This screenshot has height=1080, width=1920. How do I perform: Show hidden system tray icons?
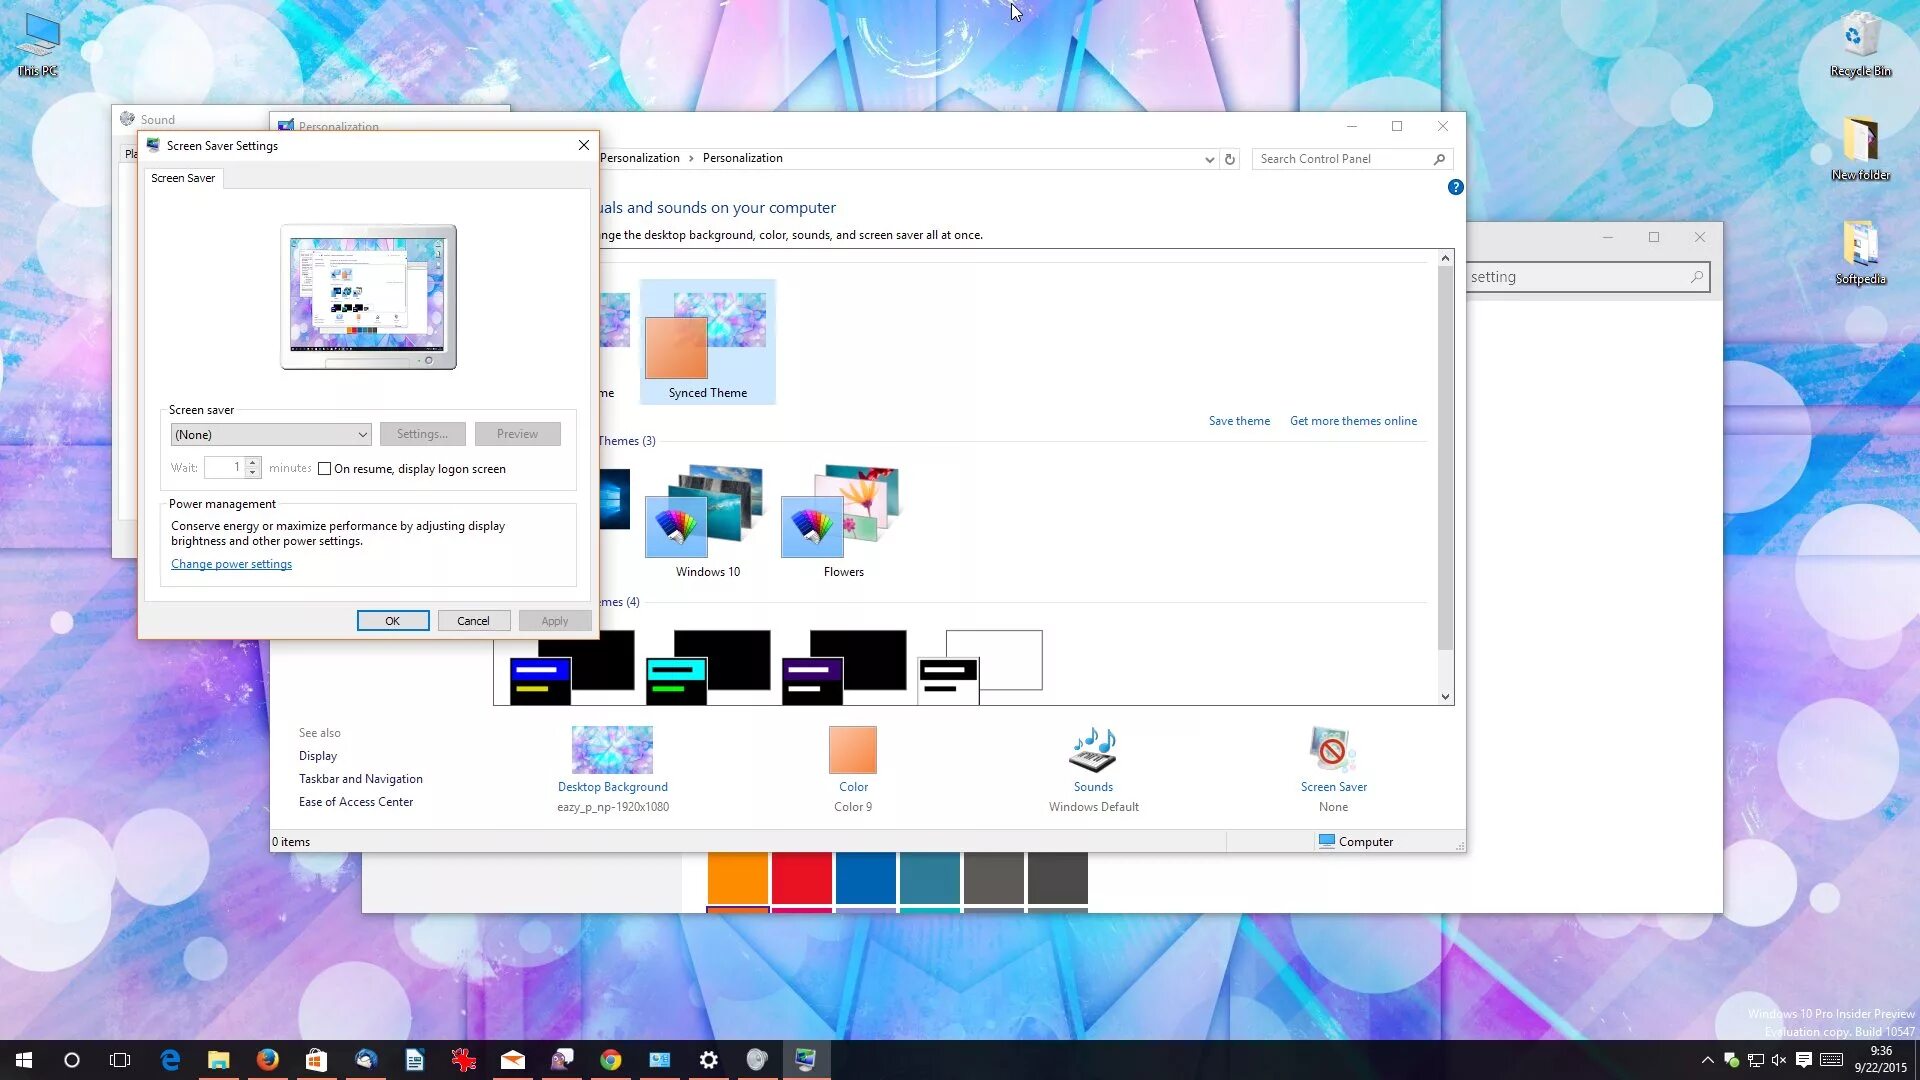click(1707, 1060)
